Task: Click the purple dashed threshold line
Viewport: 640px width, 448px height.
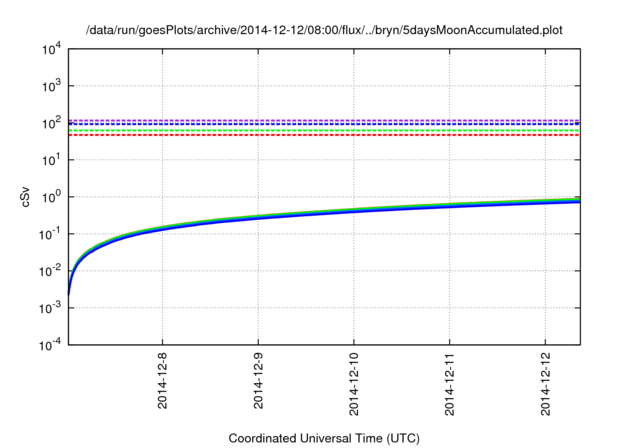Action: (324, 120)
